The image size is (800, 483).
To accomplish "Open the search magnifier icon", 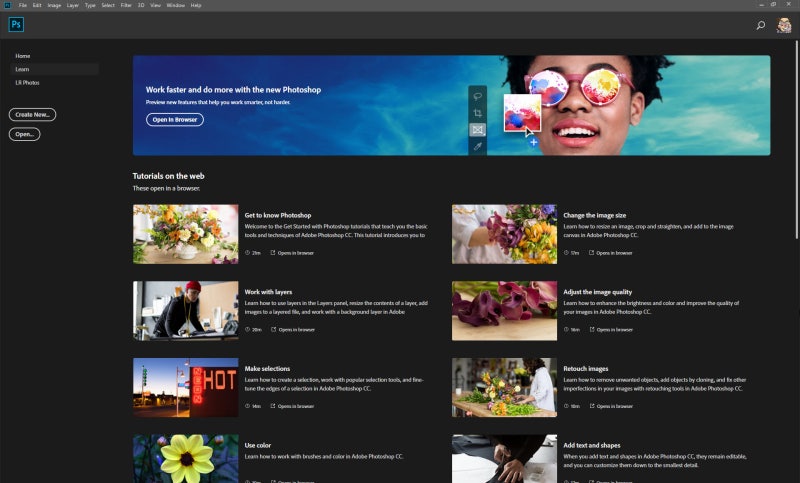I will 761,25.
